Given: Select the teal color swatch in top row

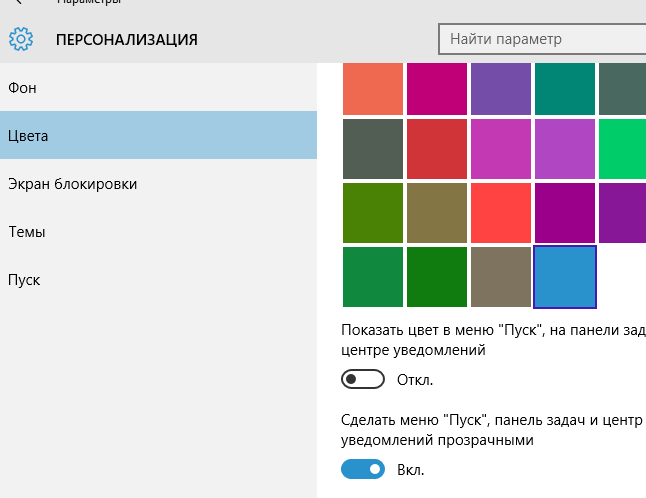Looking at the screenshot, I should pyautogui.click(x=565, y=88).
